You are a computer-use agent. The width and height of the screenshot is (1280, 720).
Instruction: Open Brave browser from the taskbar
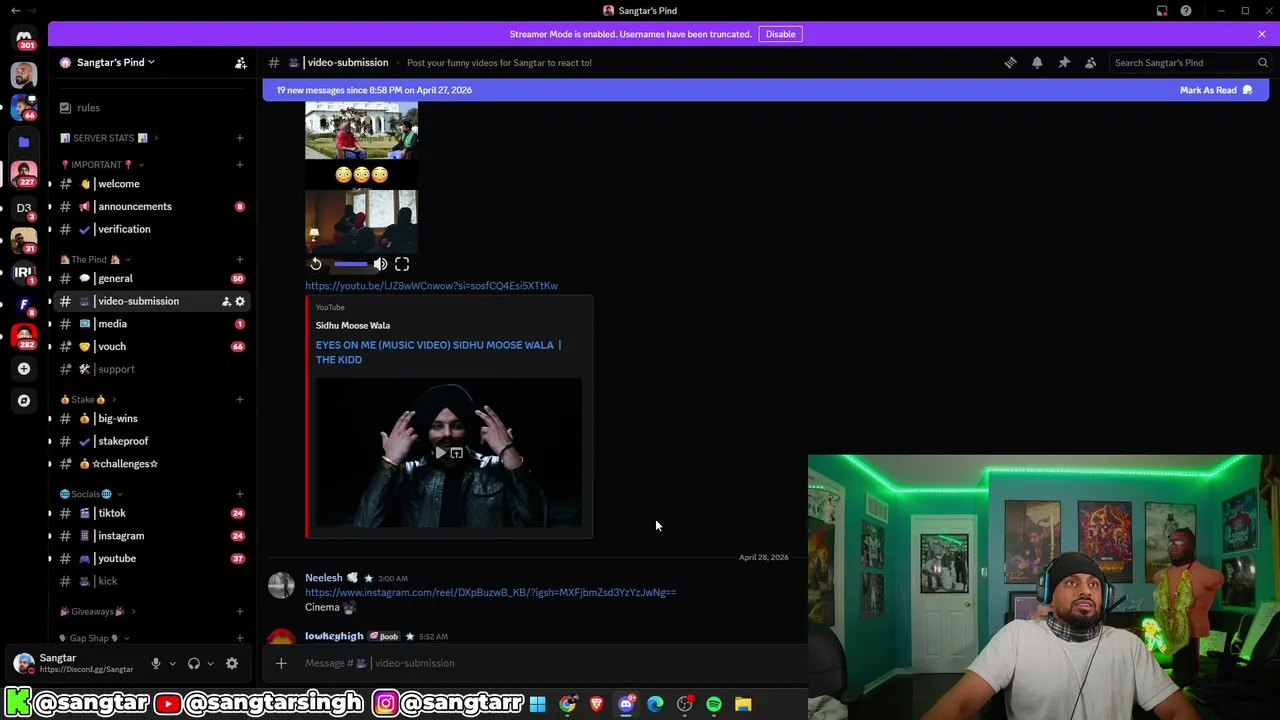click(x=597, y=704)
